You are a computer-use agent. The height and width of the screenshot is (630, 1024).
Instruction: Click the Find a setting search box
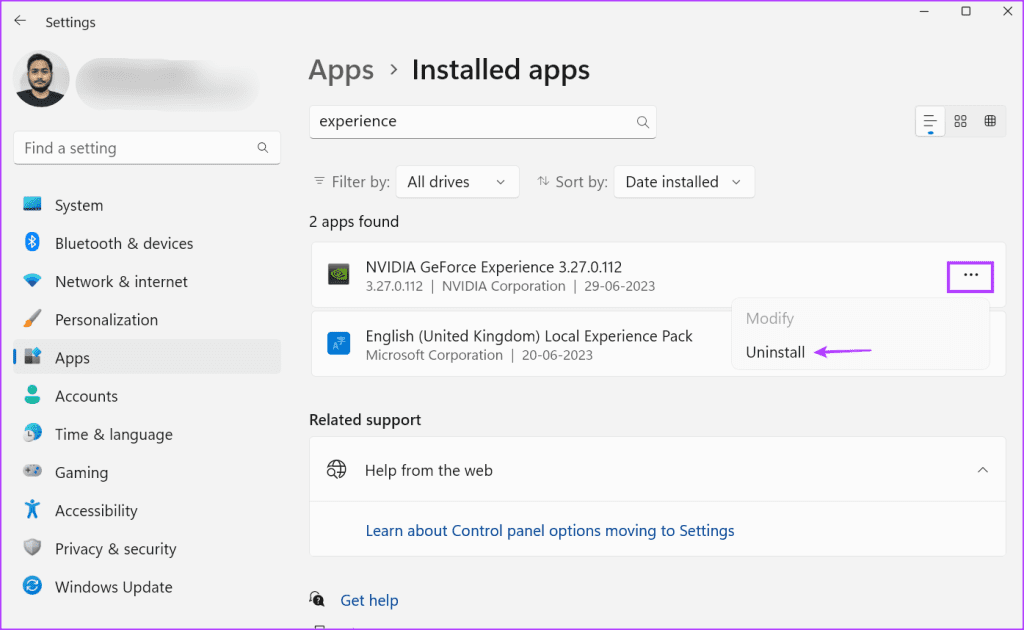146,147
